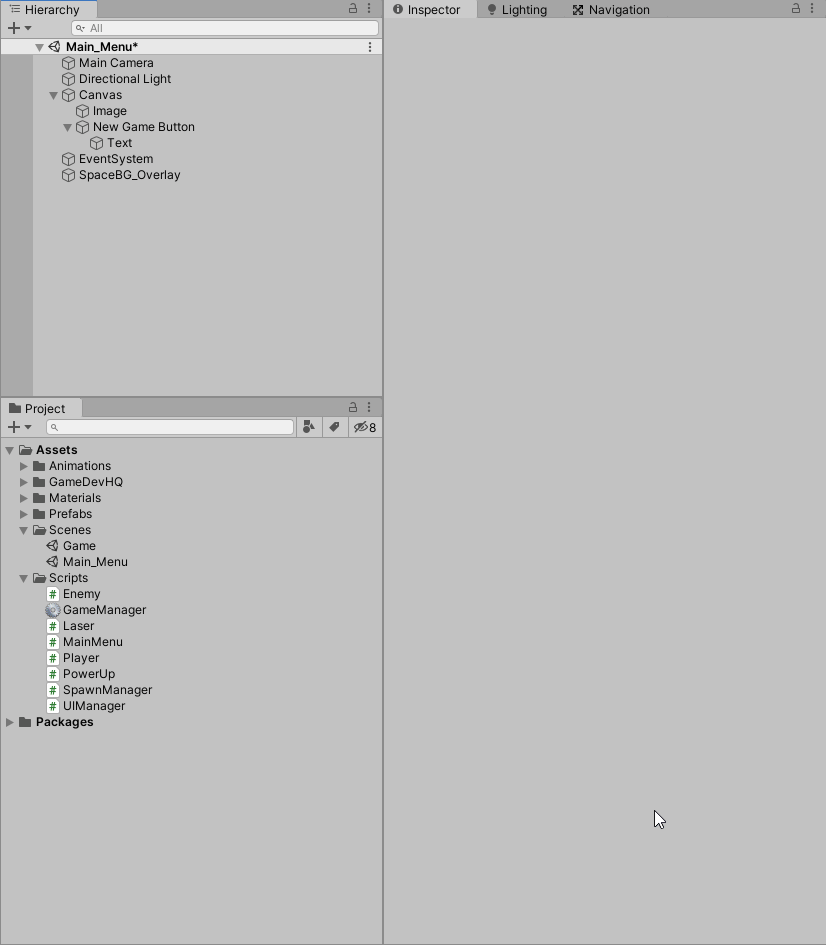
Task: Click the Game scene asset icon
Action: pos(53,546)
